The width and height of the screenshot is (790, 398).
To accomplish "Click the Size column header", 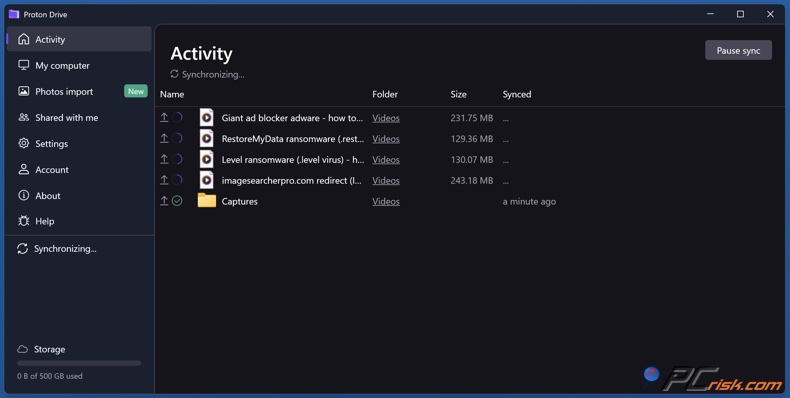I will [458, 94].
